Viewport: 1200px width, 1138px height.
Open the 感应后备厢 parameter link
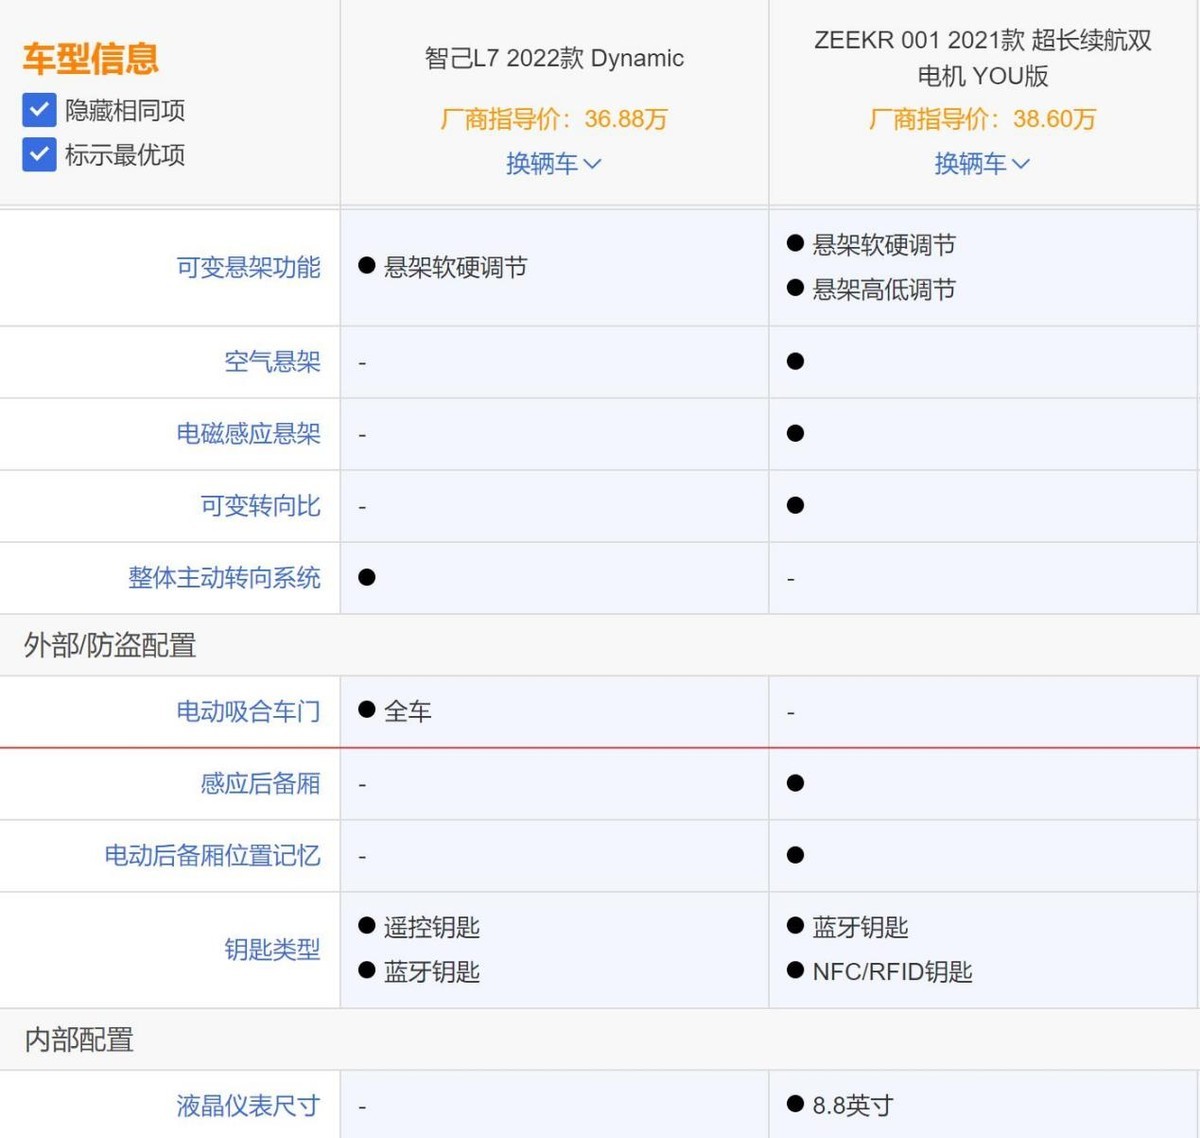(x=260, y=783)
